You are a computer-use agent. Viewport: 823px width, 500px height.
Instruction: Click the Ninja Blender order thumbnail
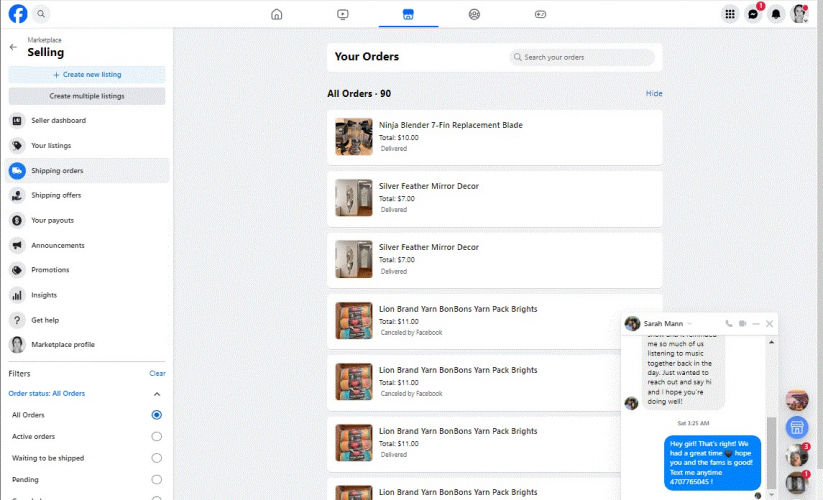pos(354,137)
